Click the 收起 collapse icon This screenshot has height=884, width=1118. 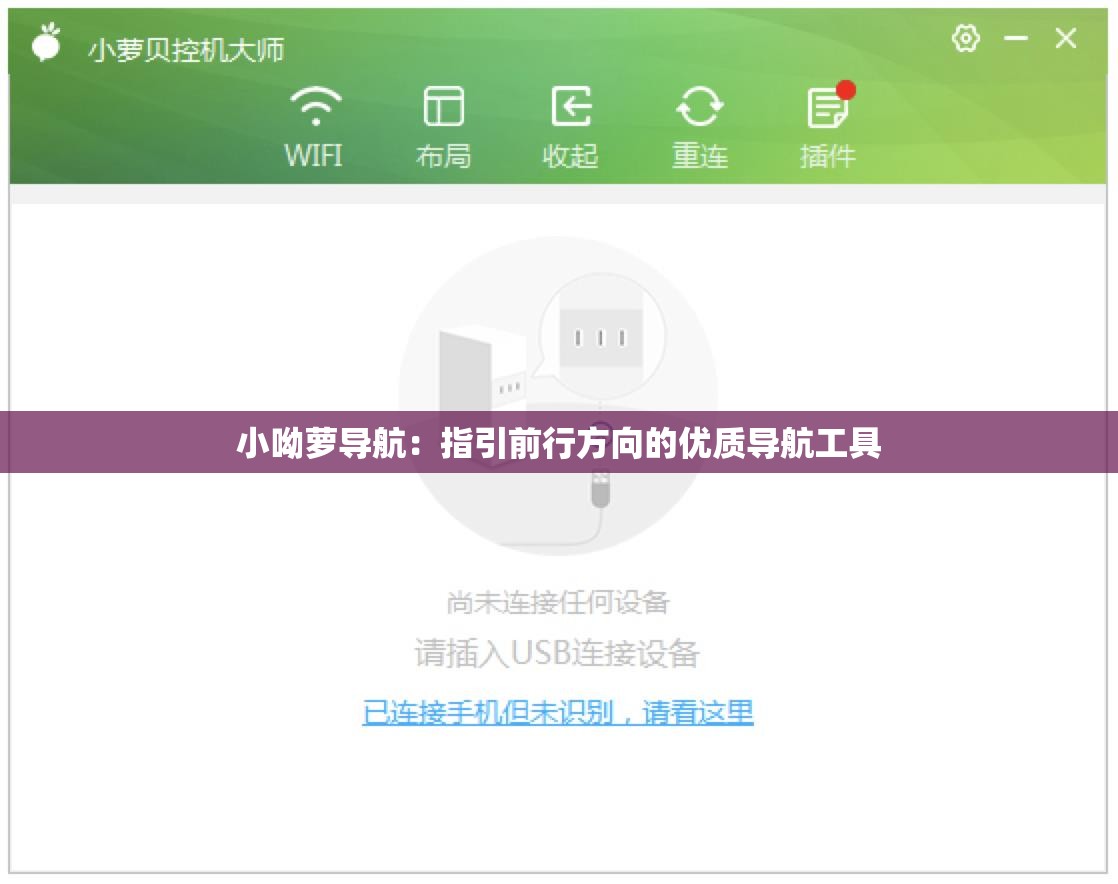(x=572, y=105)
